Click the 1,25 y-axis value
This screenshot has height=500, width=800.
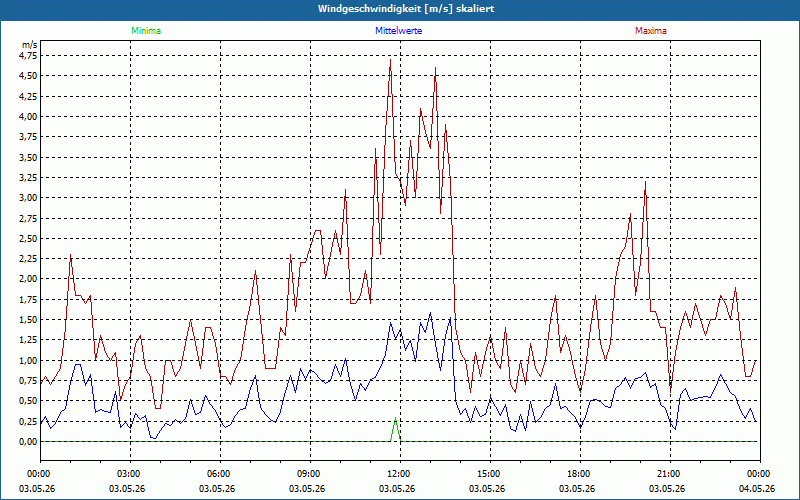coord(29,340)
